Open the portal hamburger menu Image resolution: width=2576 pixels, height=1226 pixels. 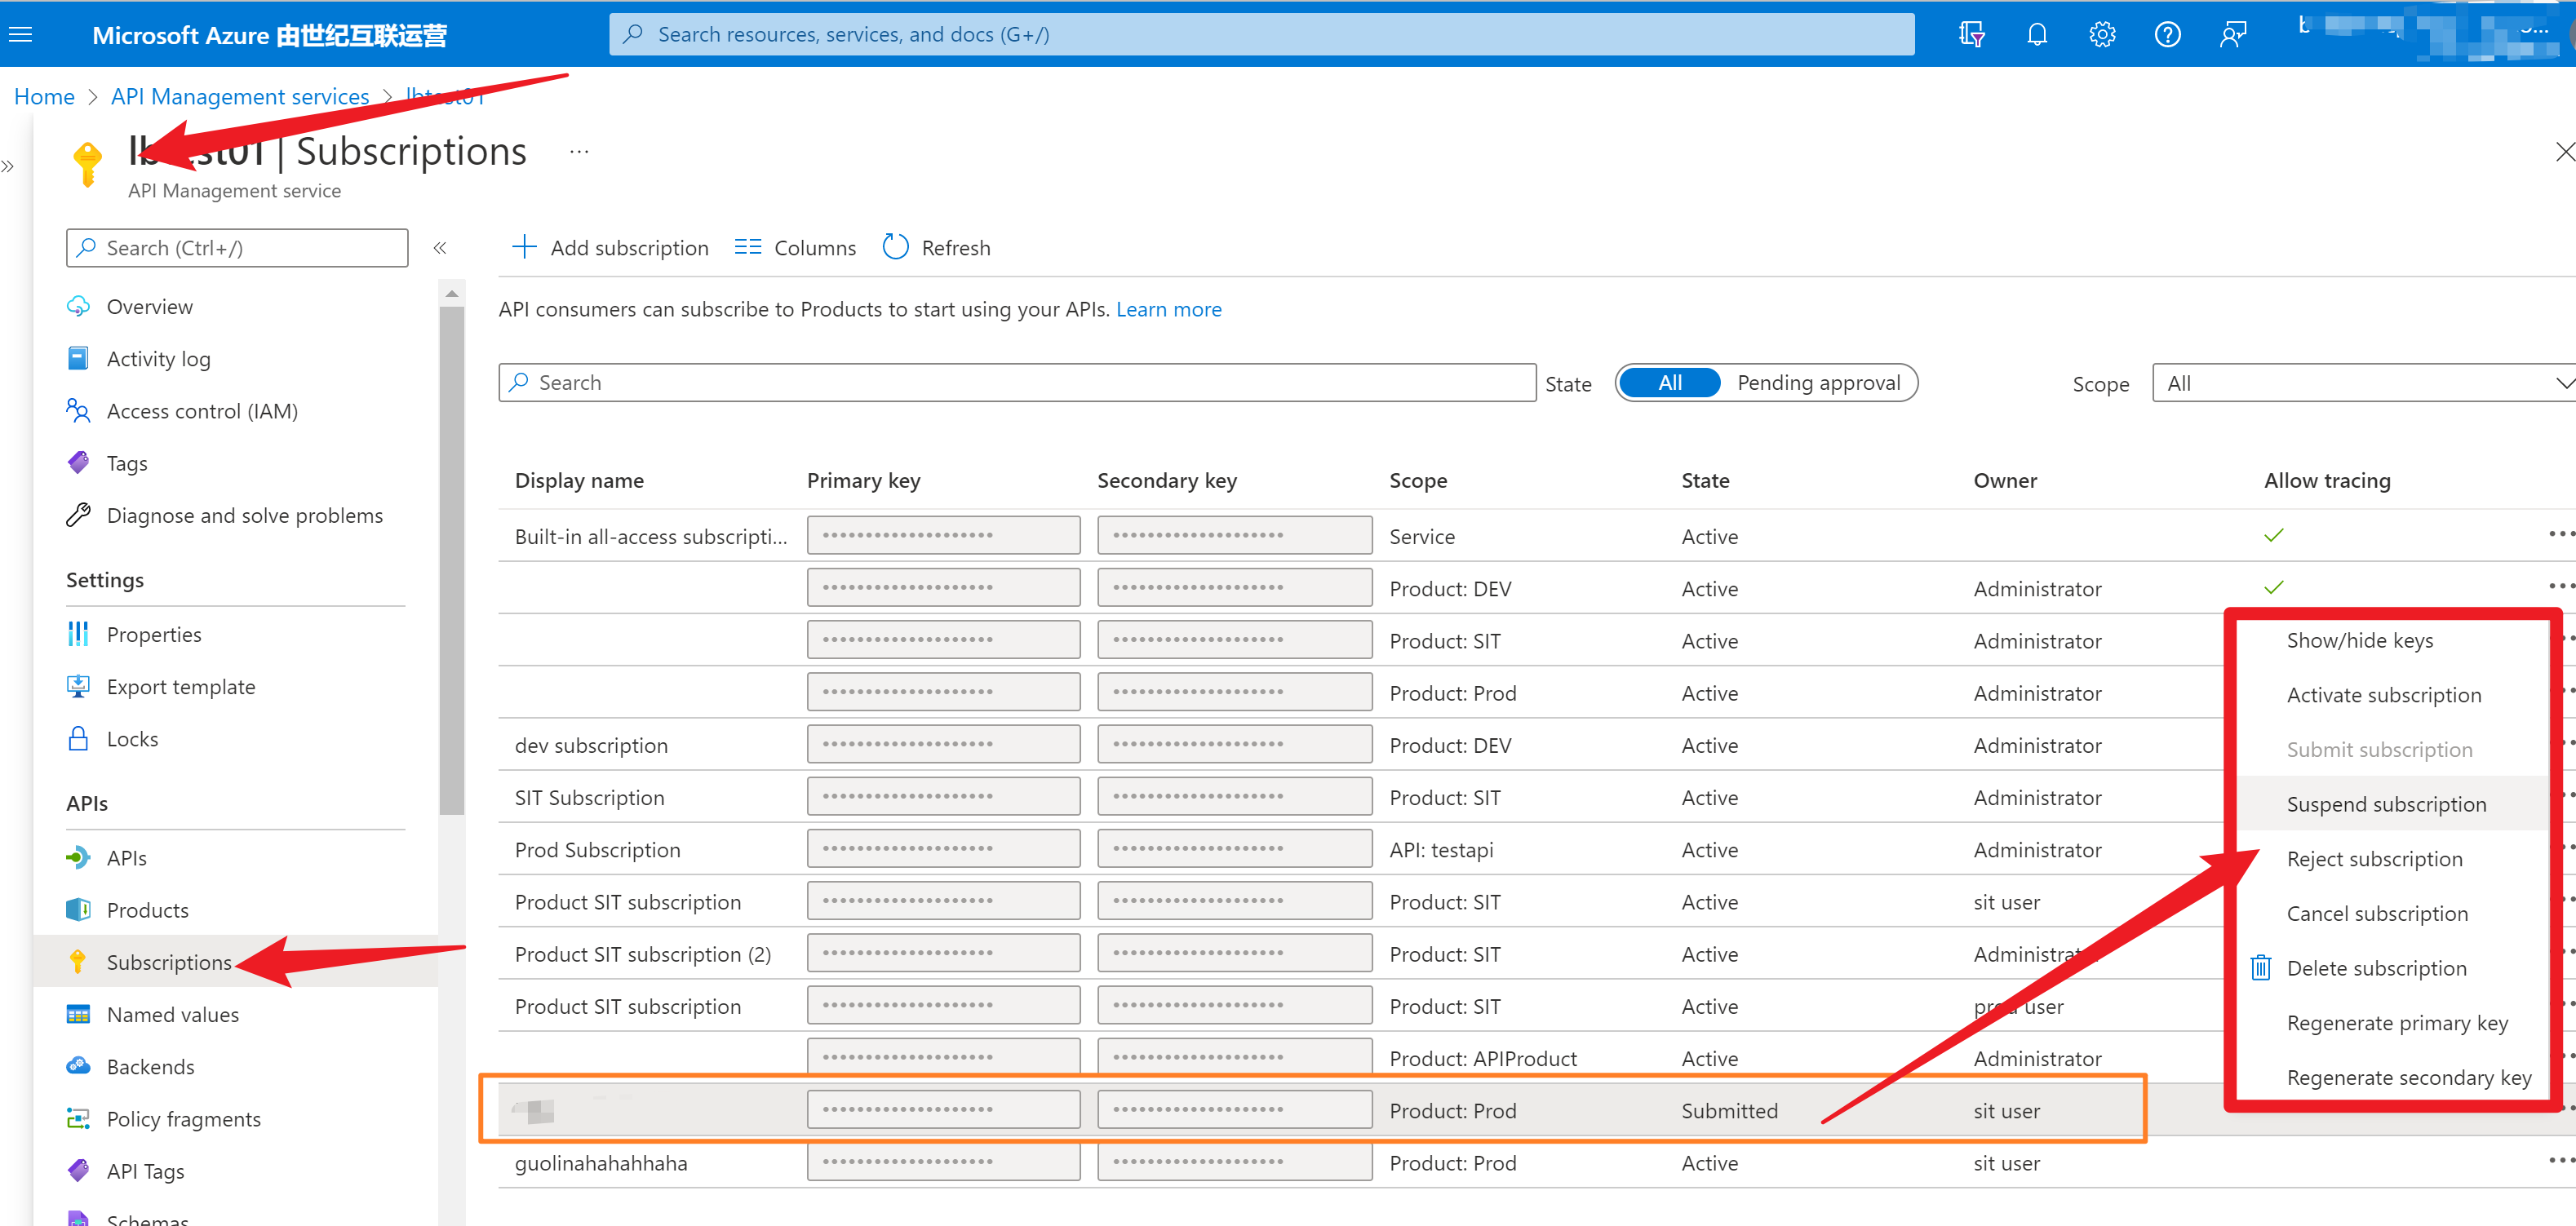pyautogui.click(x=21, y=35)
